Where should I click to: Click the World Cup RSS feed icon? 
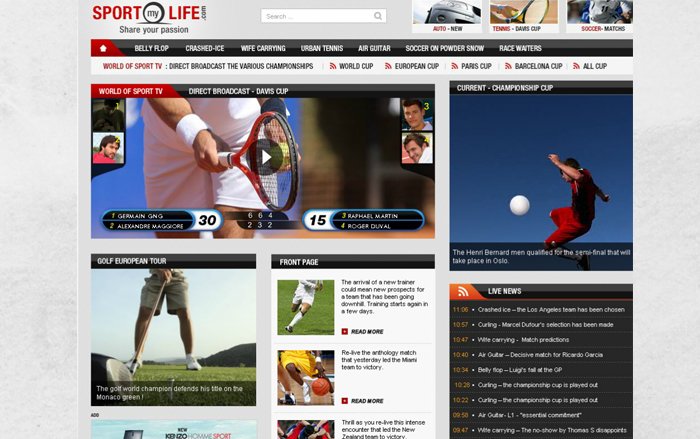(x=333, y=67)
